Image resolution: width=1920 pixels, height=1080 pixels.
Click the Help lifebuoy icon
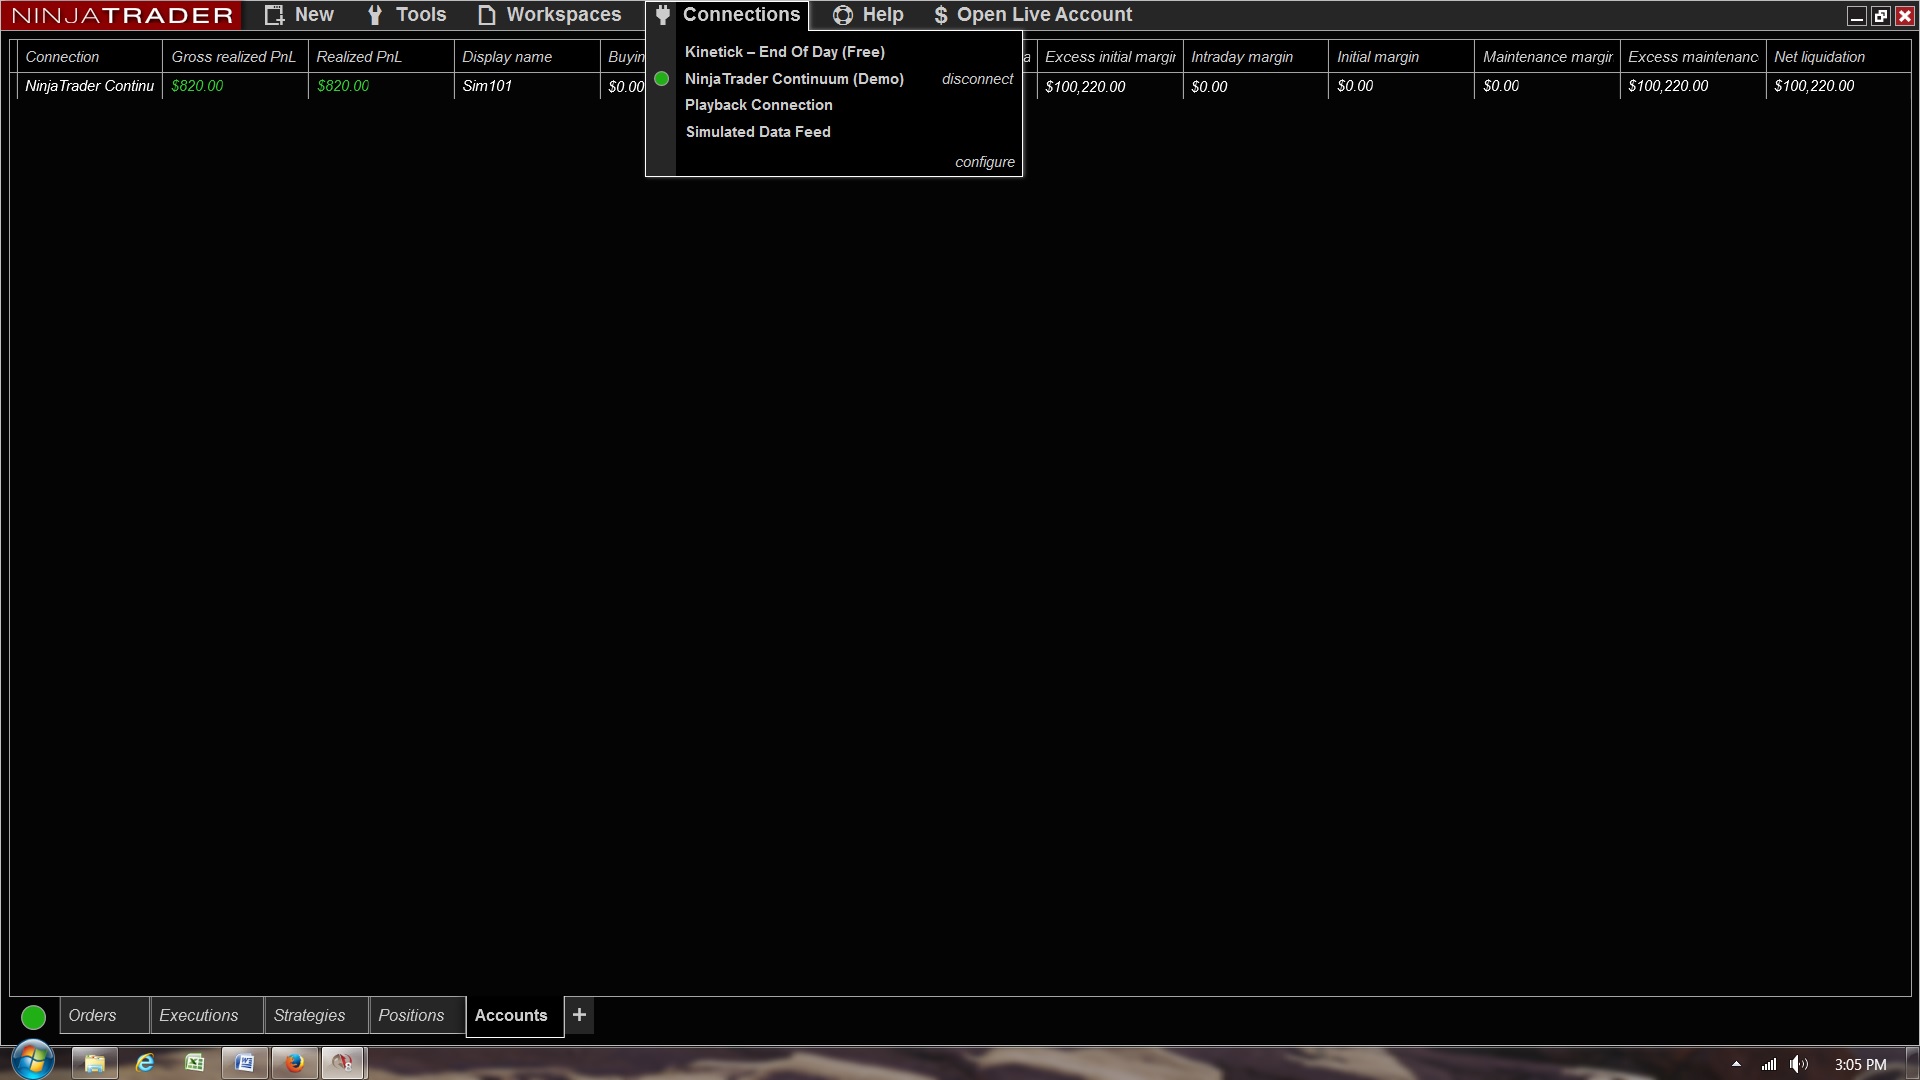pos(843,15)
